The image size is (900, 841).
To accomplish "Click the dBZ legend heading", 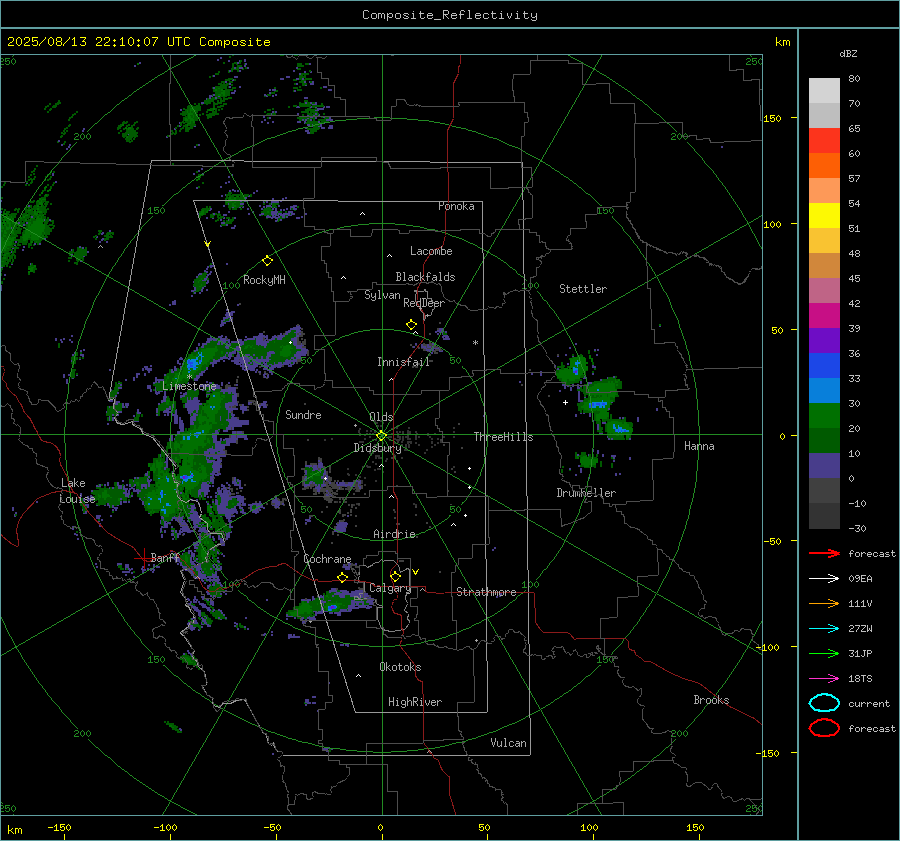I will click(848, 53).
